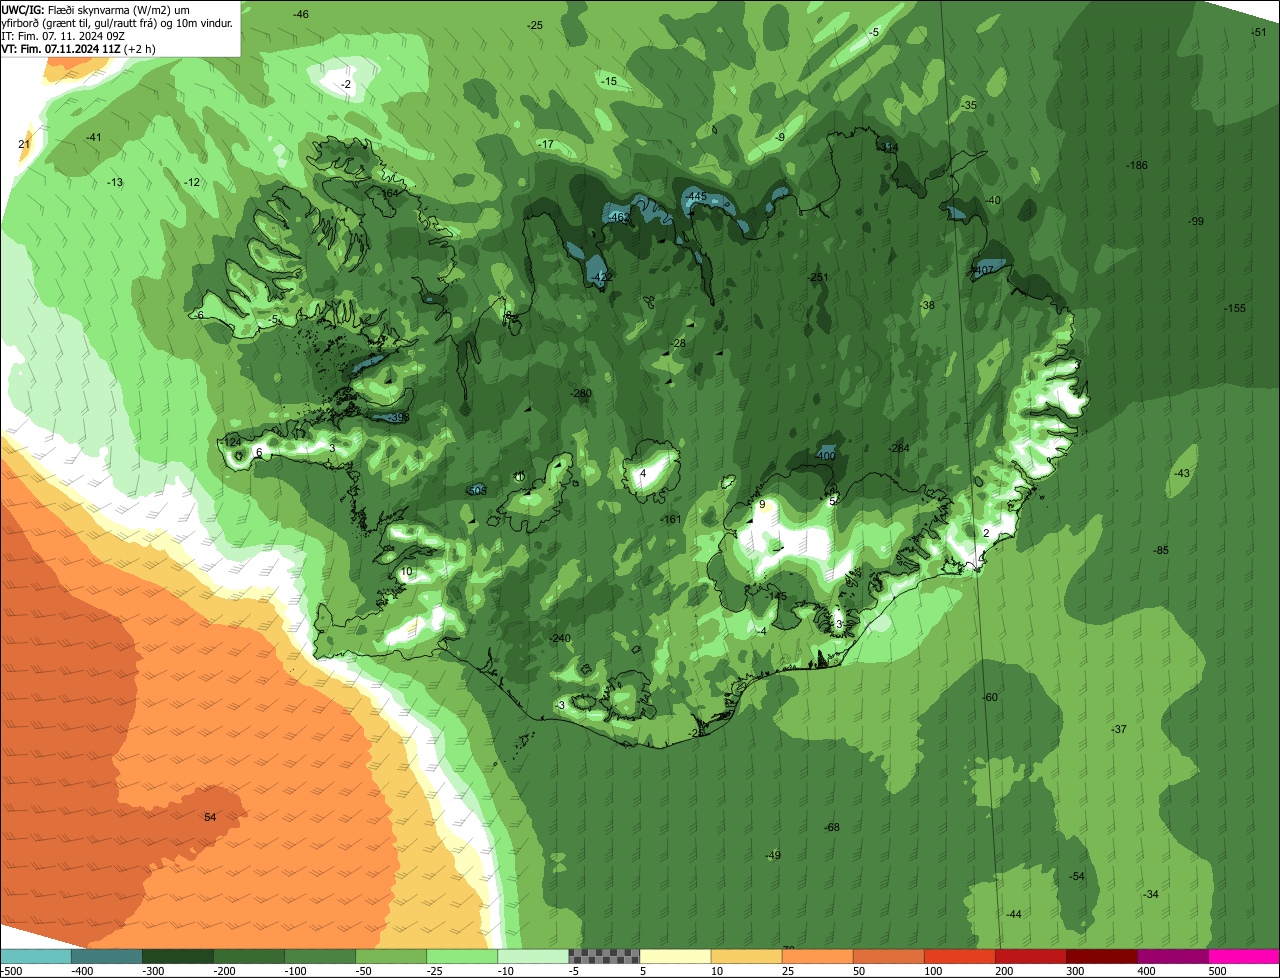Click the map value '-251'
Viewport: 1280px width, 978px height.
pyautogui.click(x=818, y=277)
